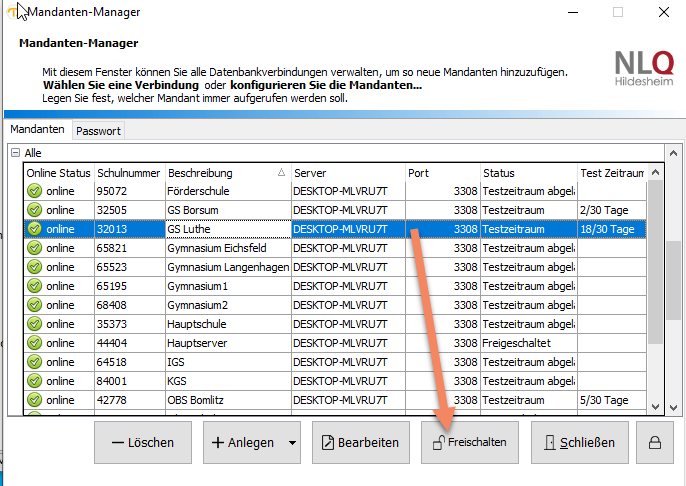Click the online status icon for Hauptserver
Screen dimensions: 686x486
tap(34, 343)
